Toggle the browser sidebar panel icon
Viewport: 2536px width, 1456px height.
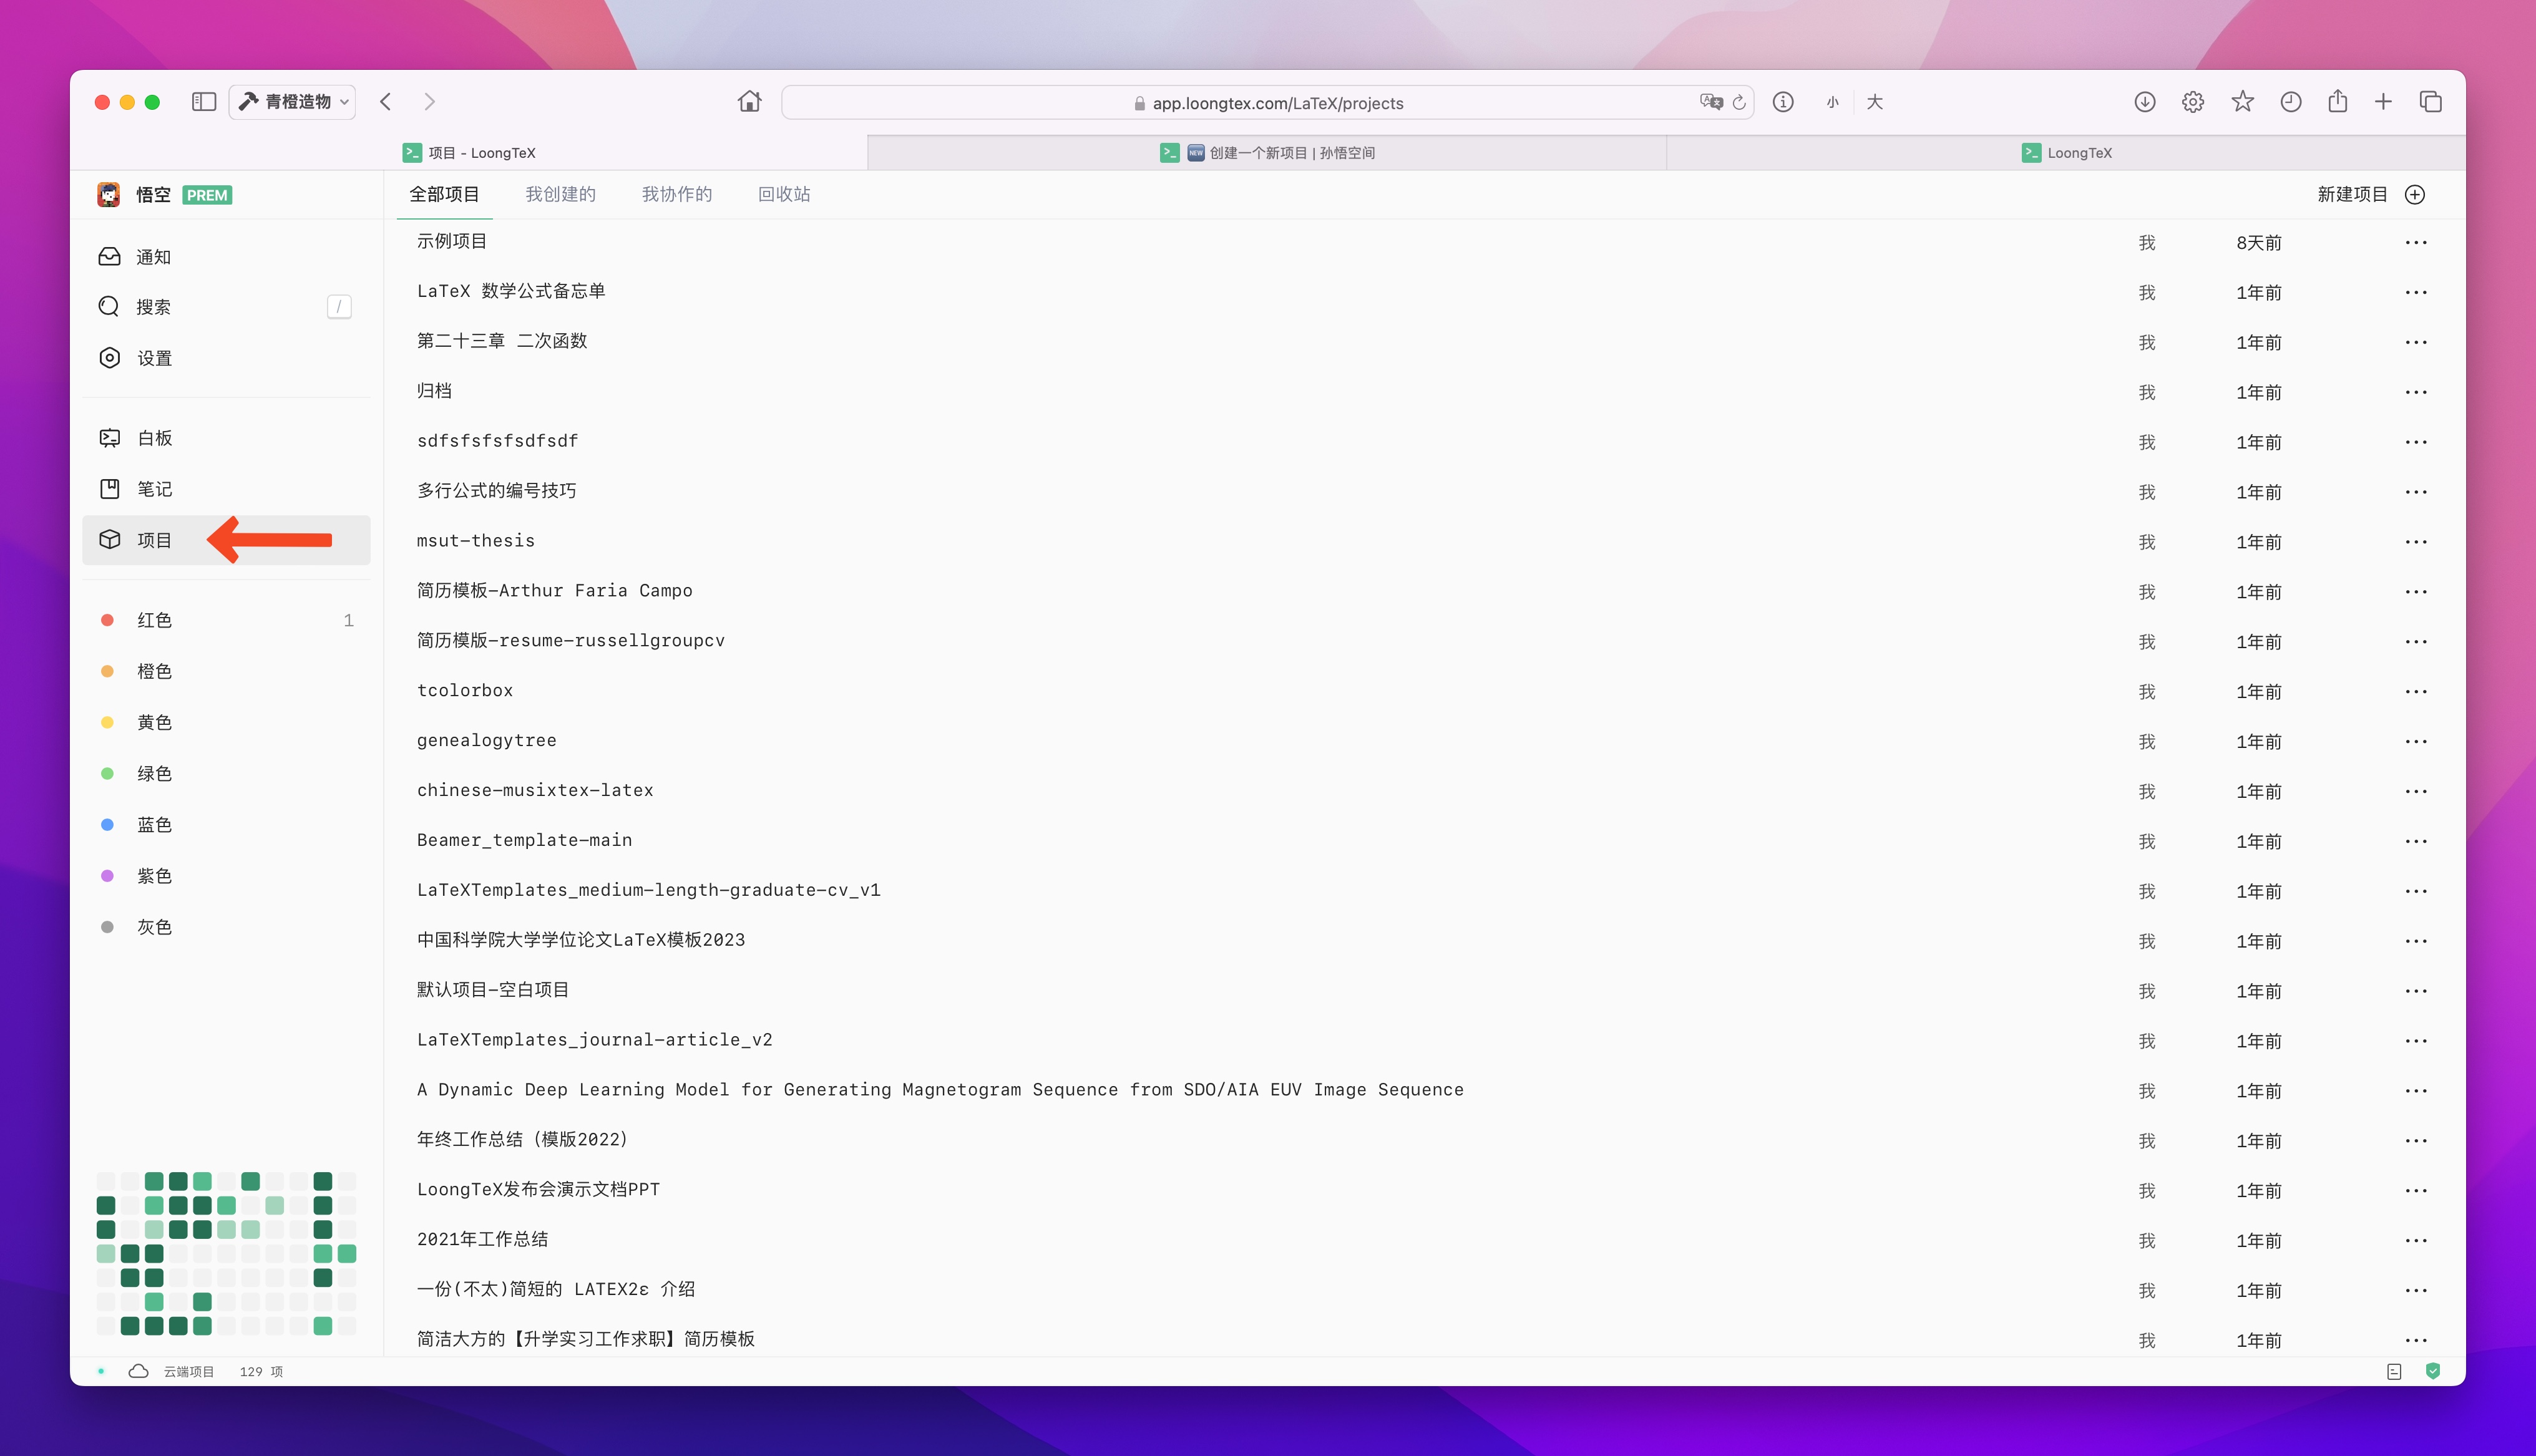(x=204, y=102)
